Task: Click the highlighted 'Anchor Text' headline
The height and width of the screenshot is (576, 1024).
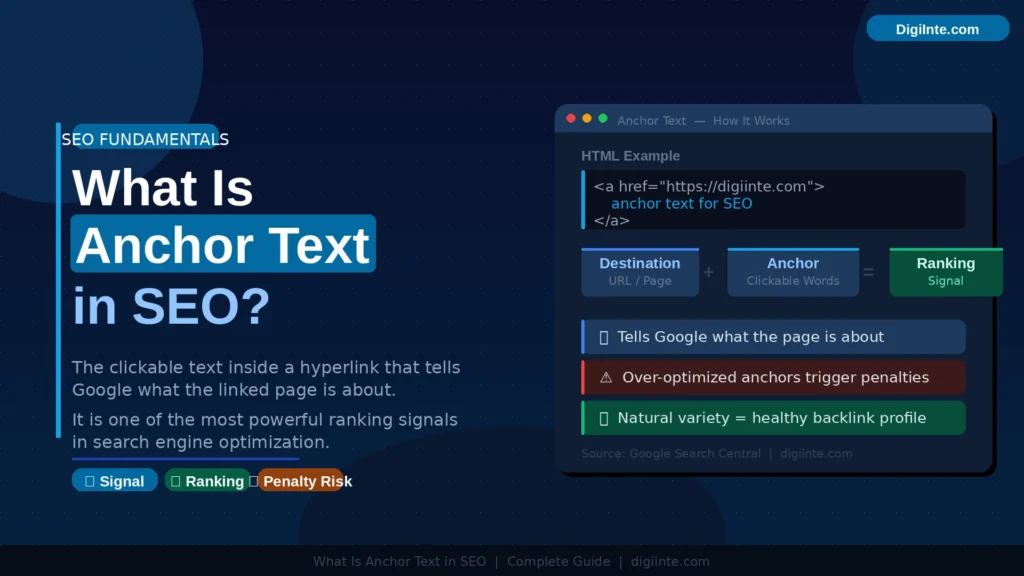Action: pyautogui.click(x=223, y=244)
